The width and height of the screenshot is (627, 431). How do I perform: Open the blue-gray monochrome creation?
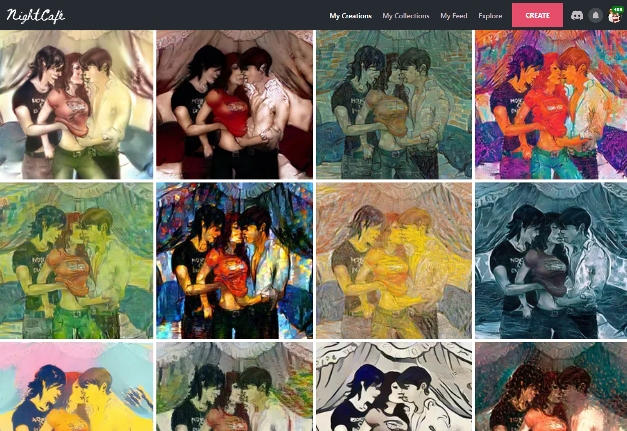point(551,261)
